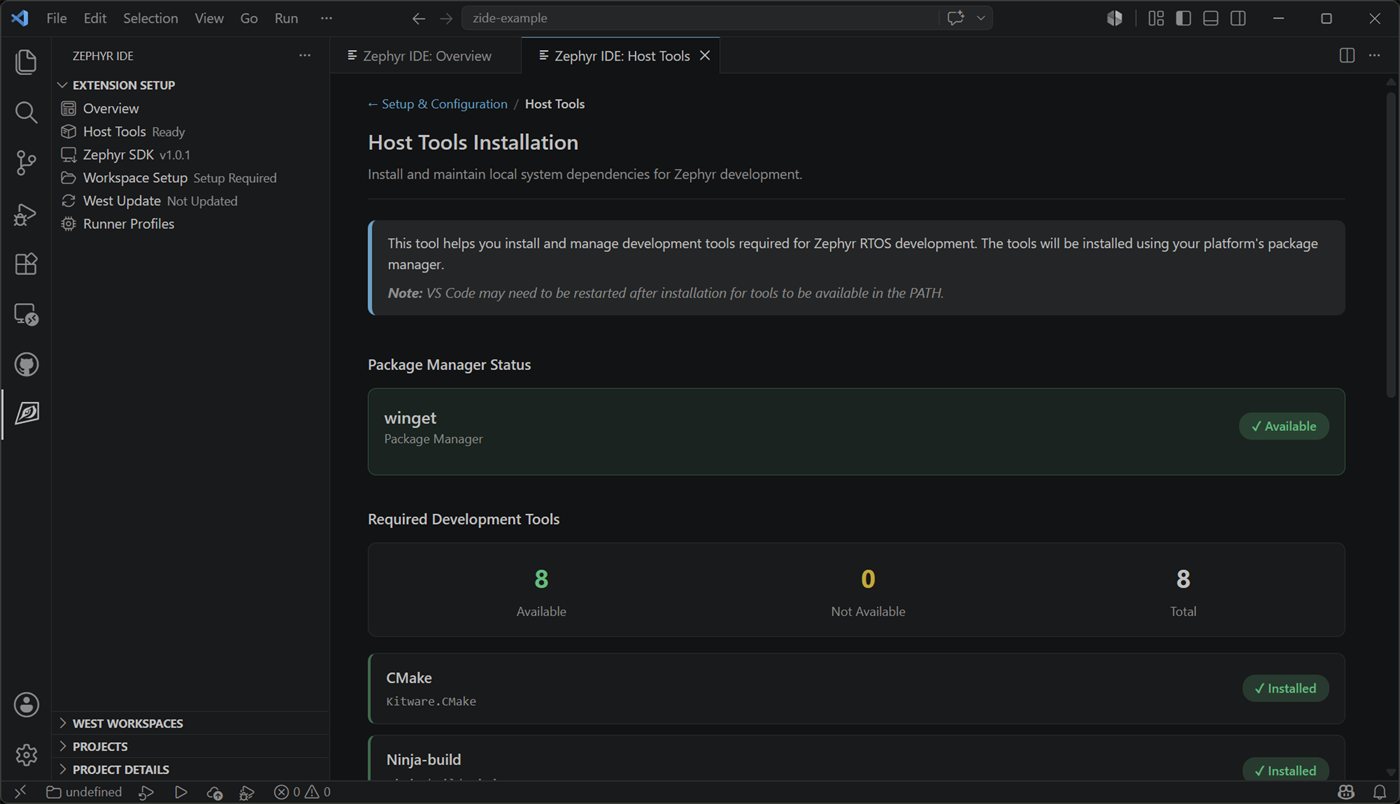Open the Search view in activity bar

(x=26, y=112)
